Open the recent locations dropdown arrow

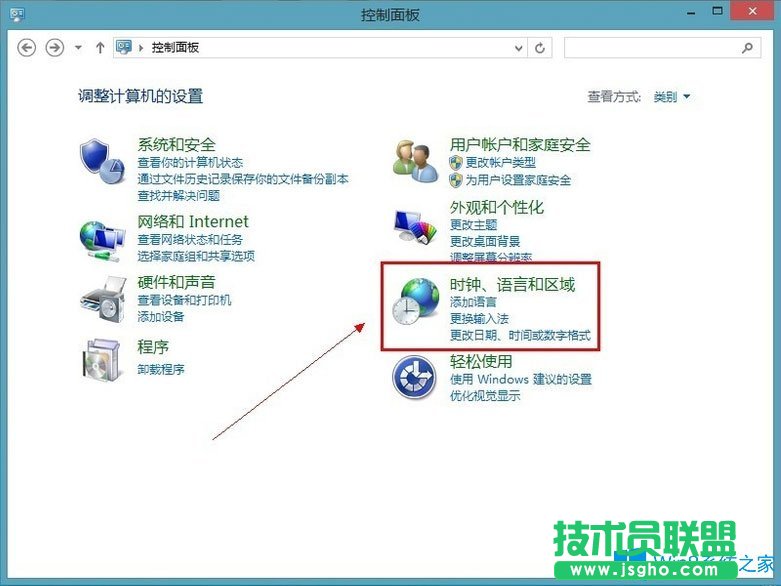click(x=78, y=48)
